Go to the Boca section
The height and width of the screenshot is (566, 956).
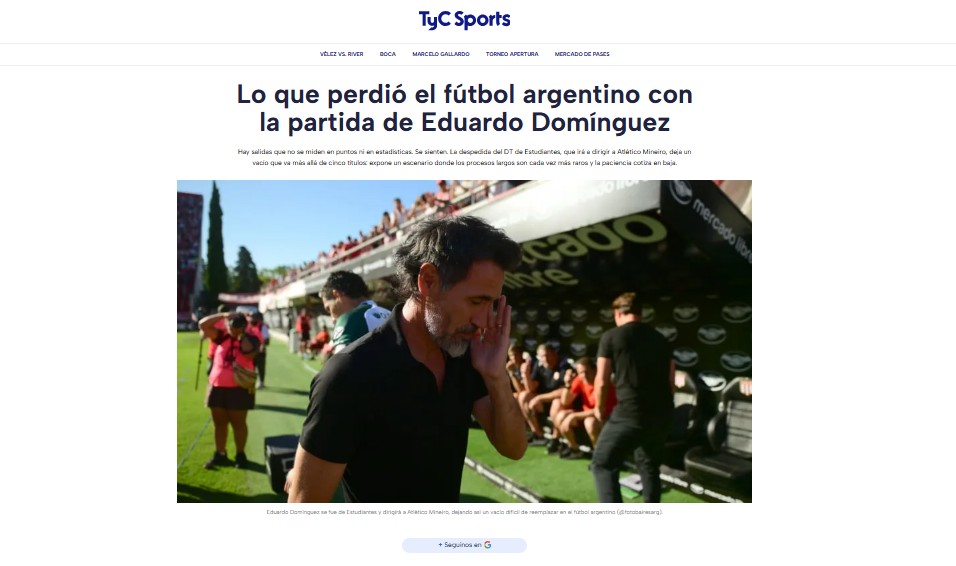coord(388,54)
